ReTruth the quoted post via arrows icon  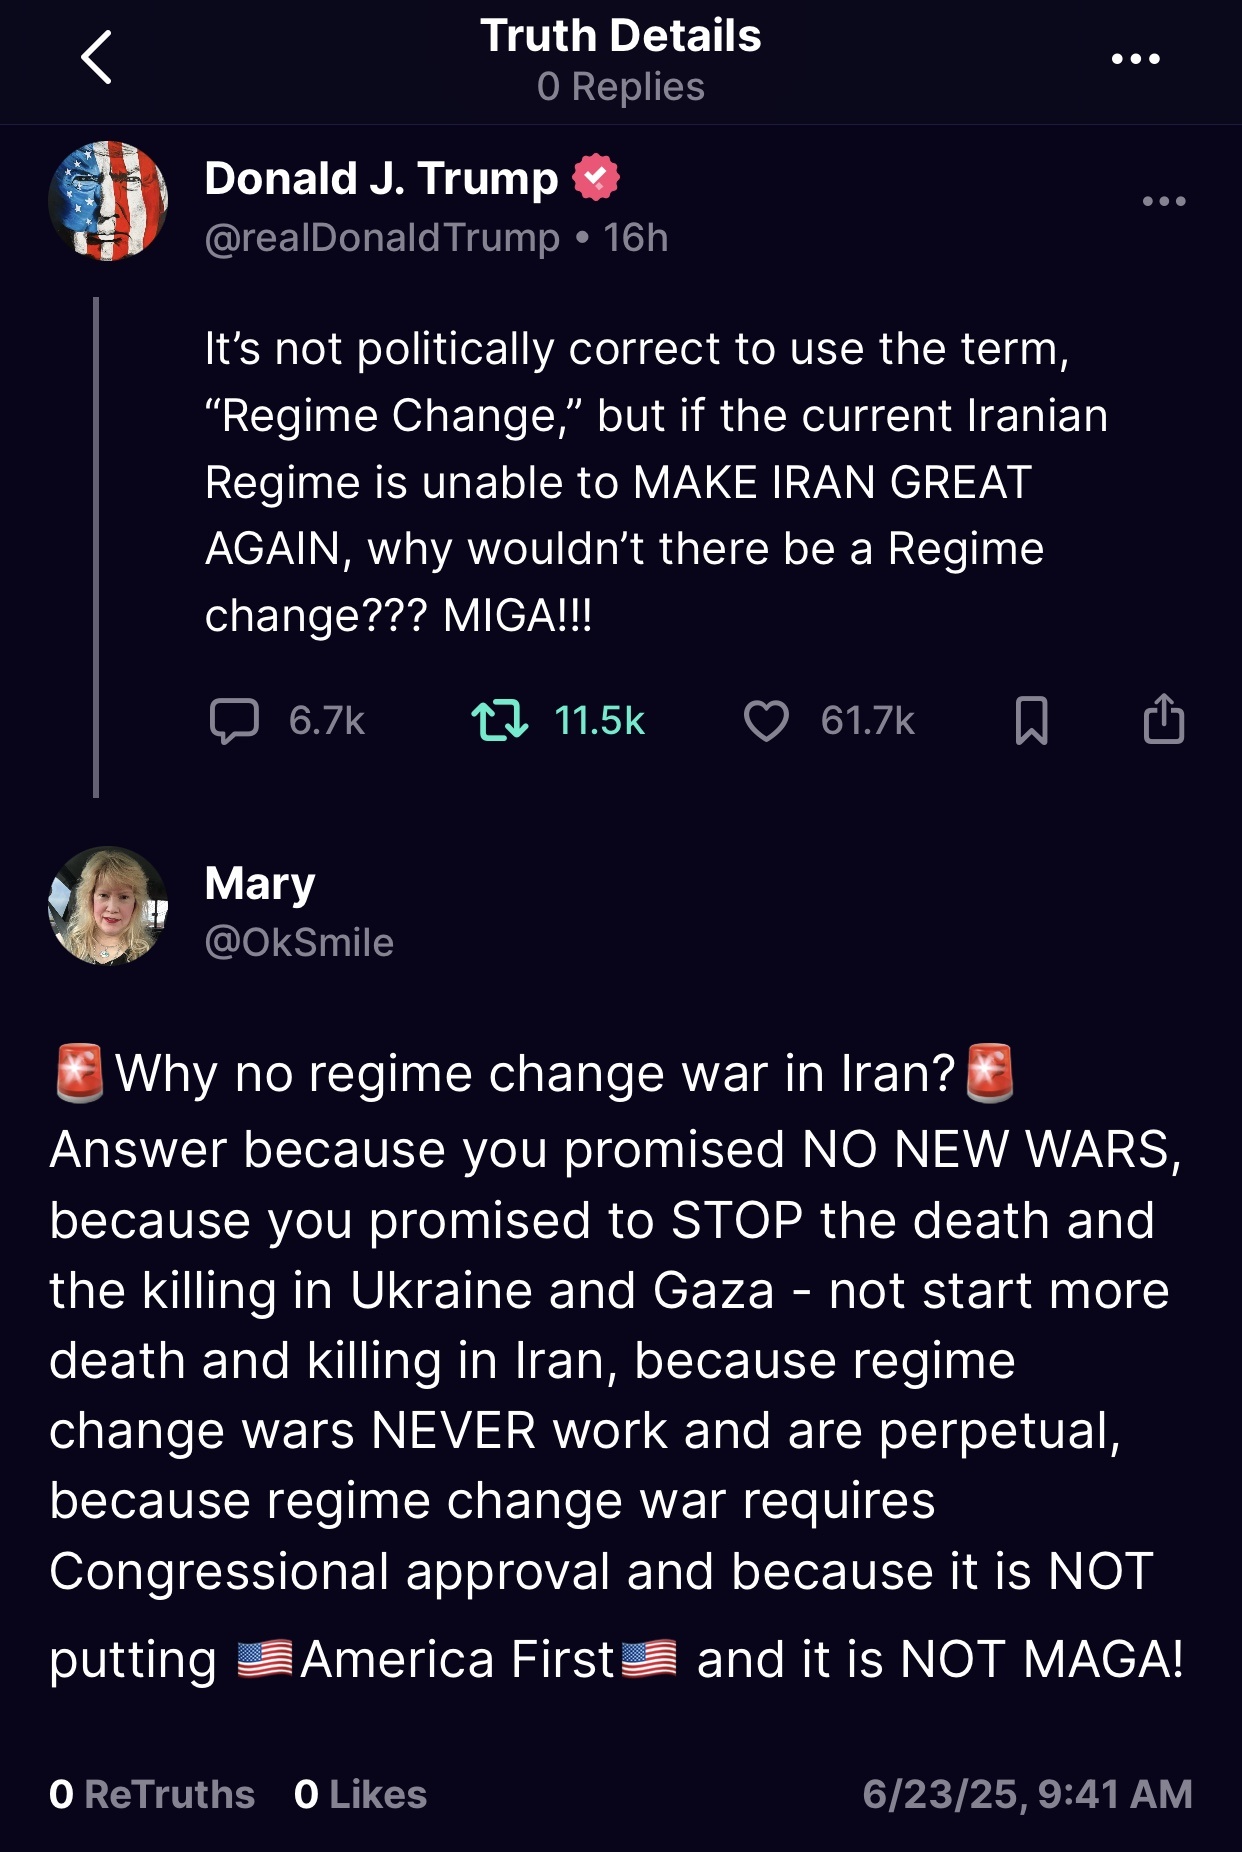tap(499, 720)
